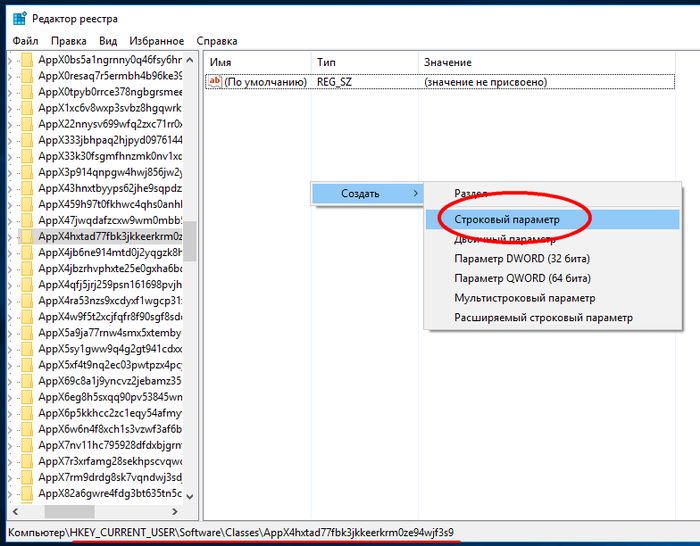Click the Тип column header
The image size is (700, 546).
click(326, 62)
